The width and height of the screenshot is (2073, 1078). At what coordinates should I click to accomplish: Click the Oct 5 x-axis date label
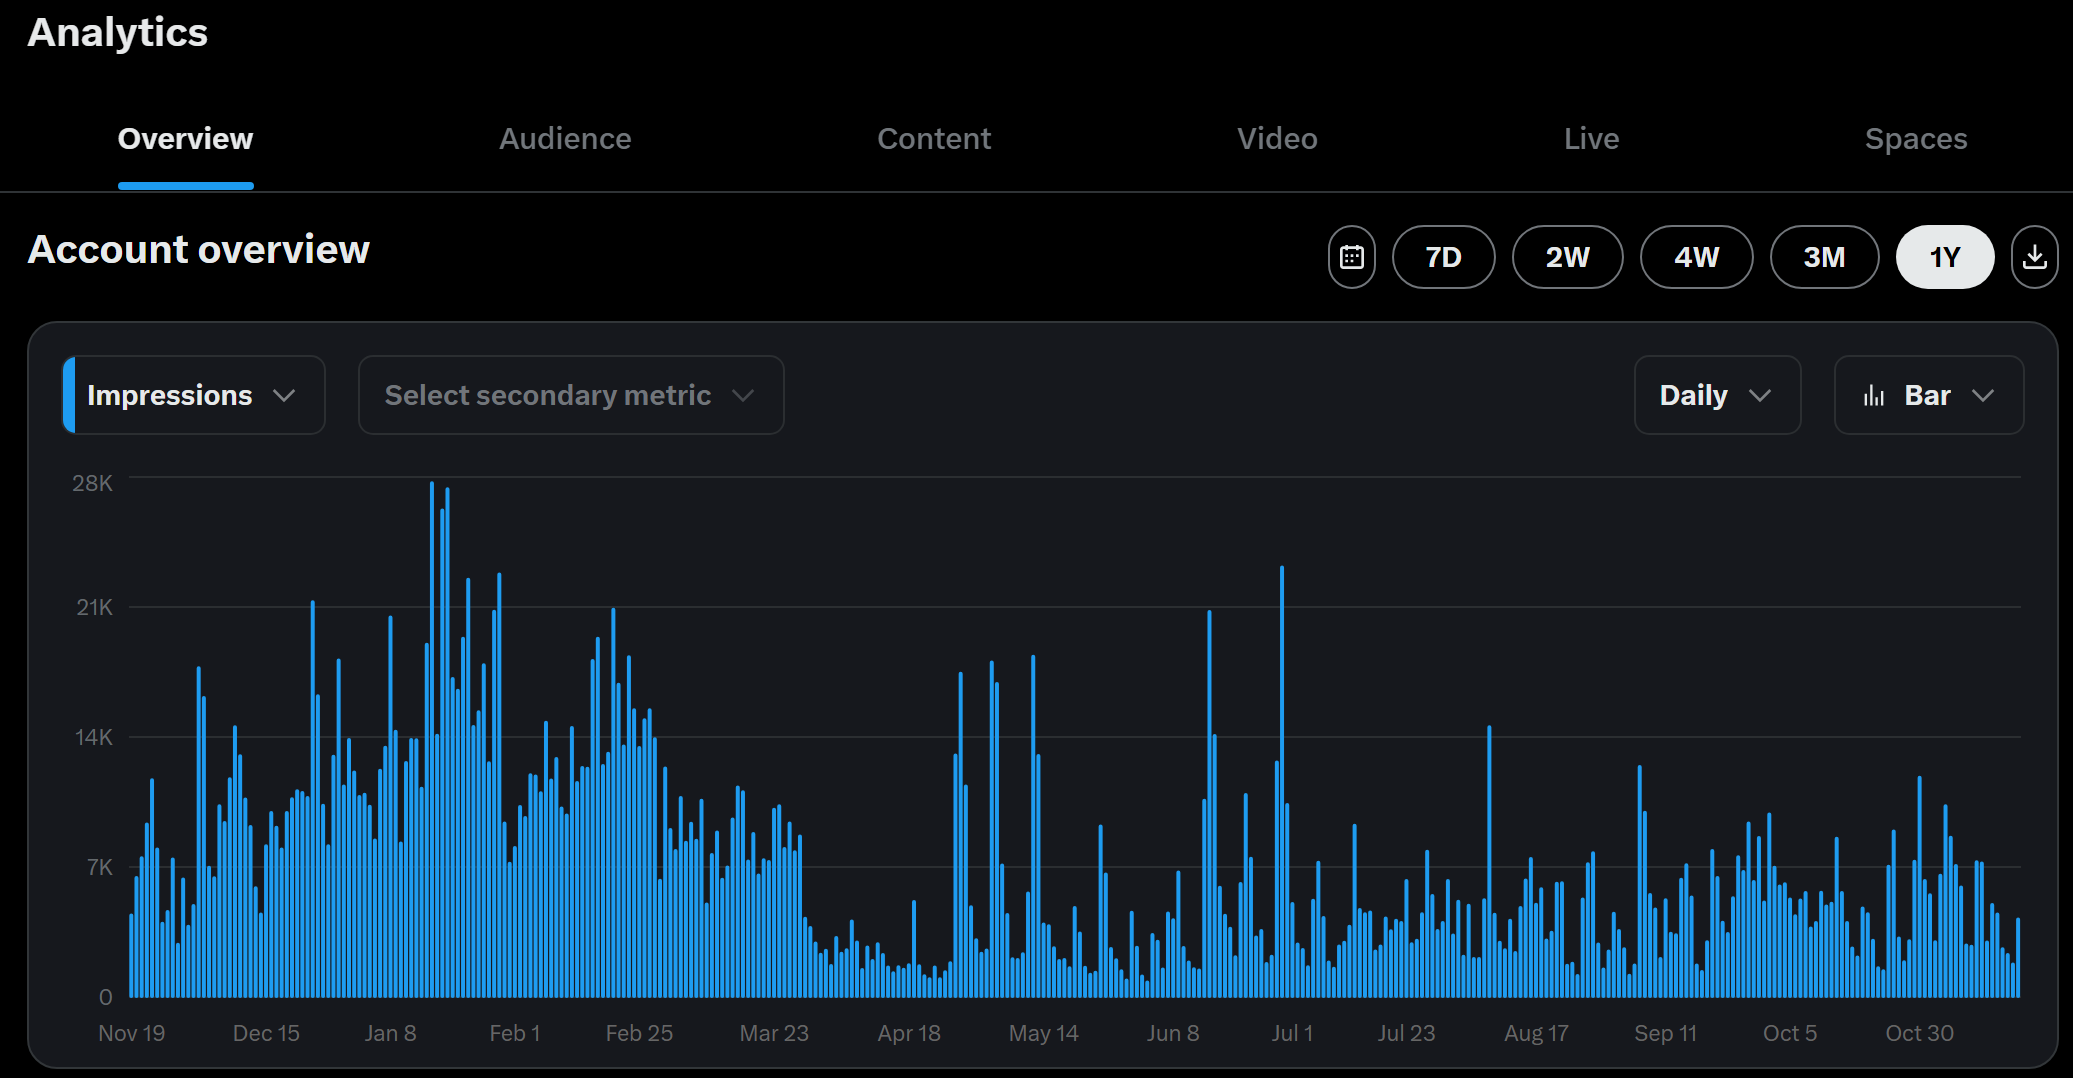(x=1790, y=1033)
